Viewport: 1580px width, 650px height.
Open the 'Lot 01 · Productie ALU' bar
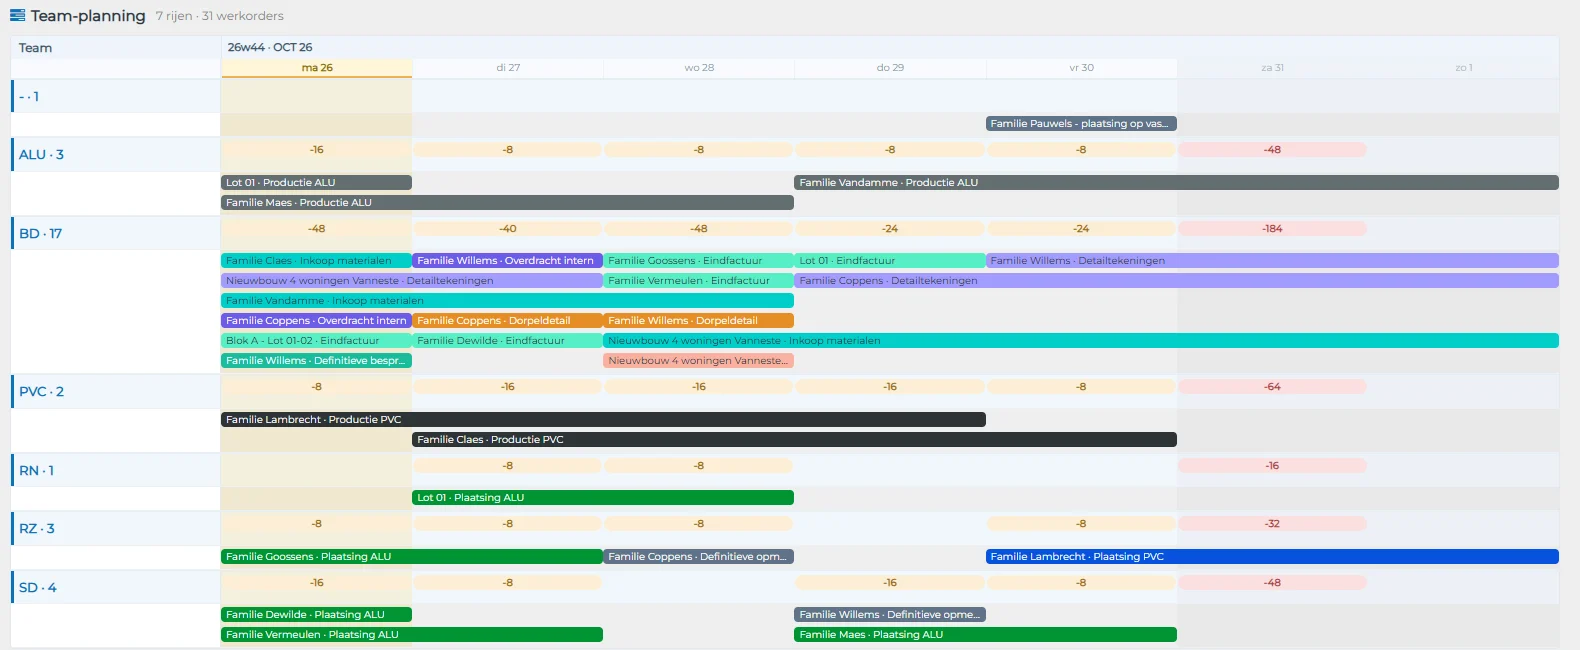pos(316,183)
